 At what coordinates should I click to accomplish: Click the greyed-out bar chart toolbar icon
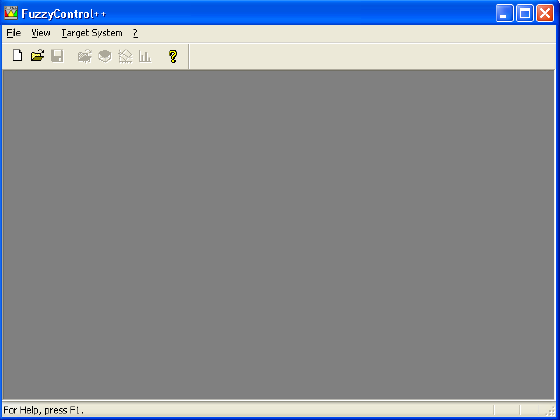[x=145, y=56]
